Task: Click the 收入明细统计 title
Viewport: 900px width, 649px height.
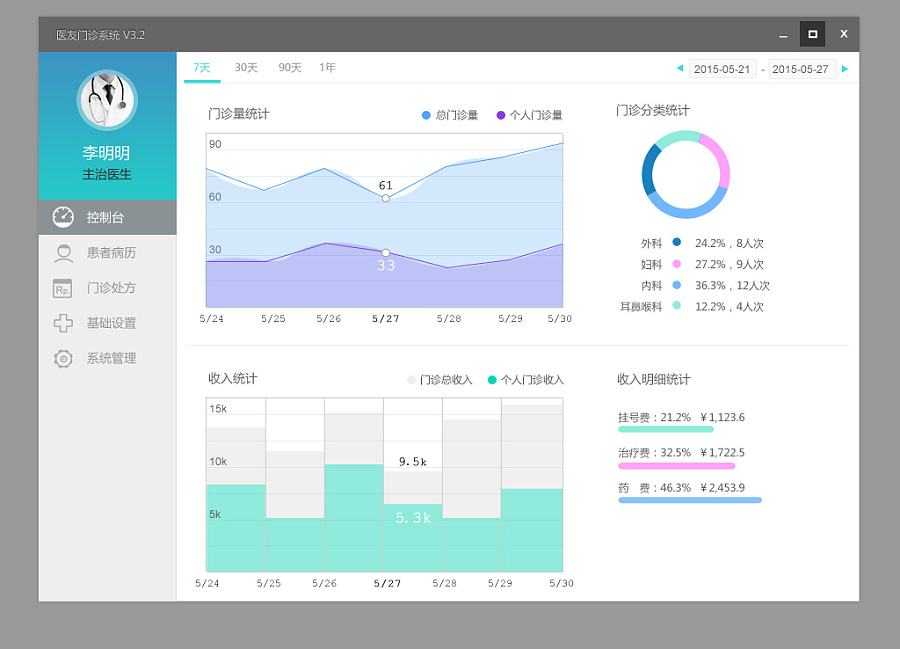Action: [x=654, y=379]
